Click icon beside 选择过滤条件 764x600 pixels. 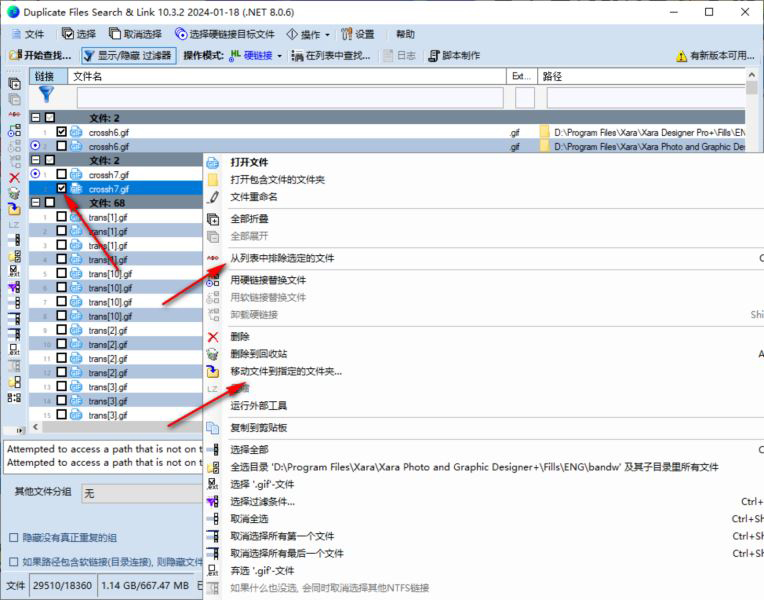[x=213, y=502]
